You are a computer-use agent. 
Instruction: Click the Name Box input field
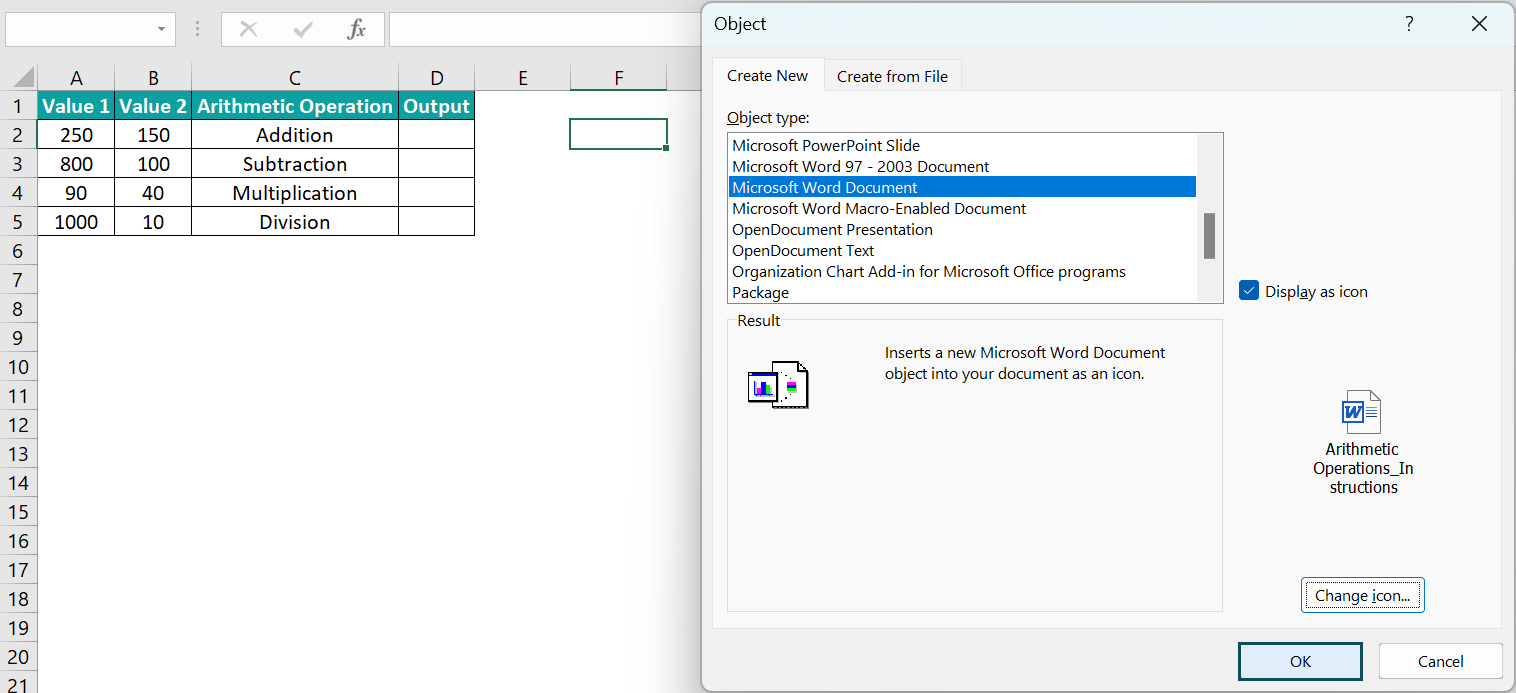[x=80, y=30]
